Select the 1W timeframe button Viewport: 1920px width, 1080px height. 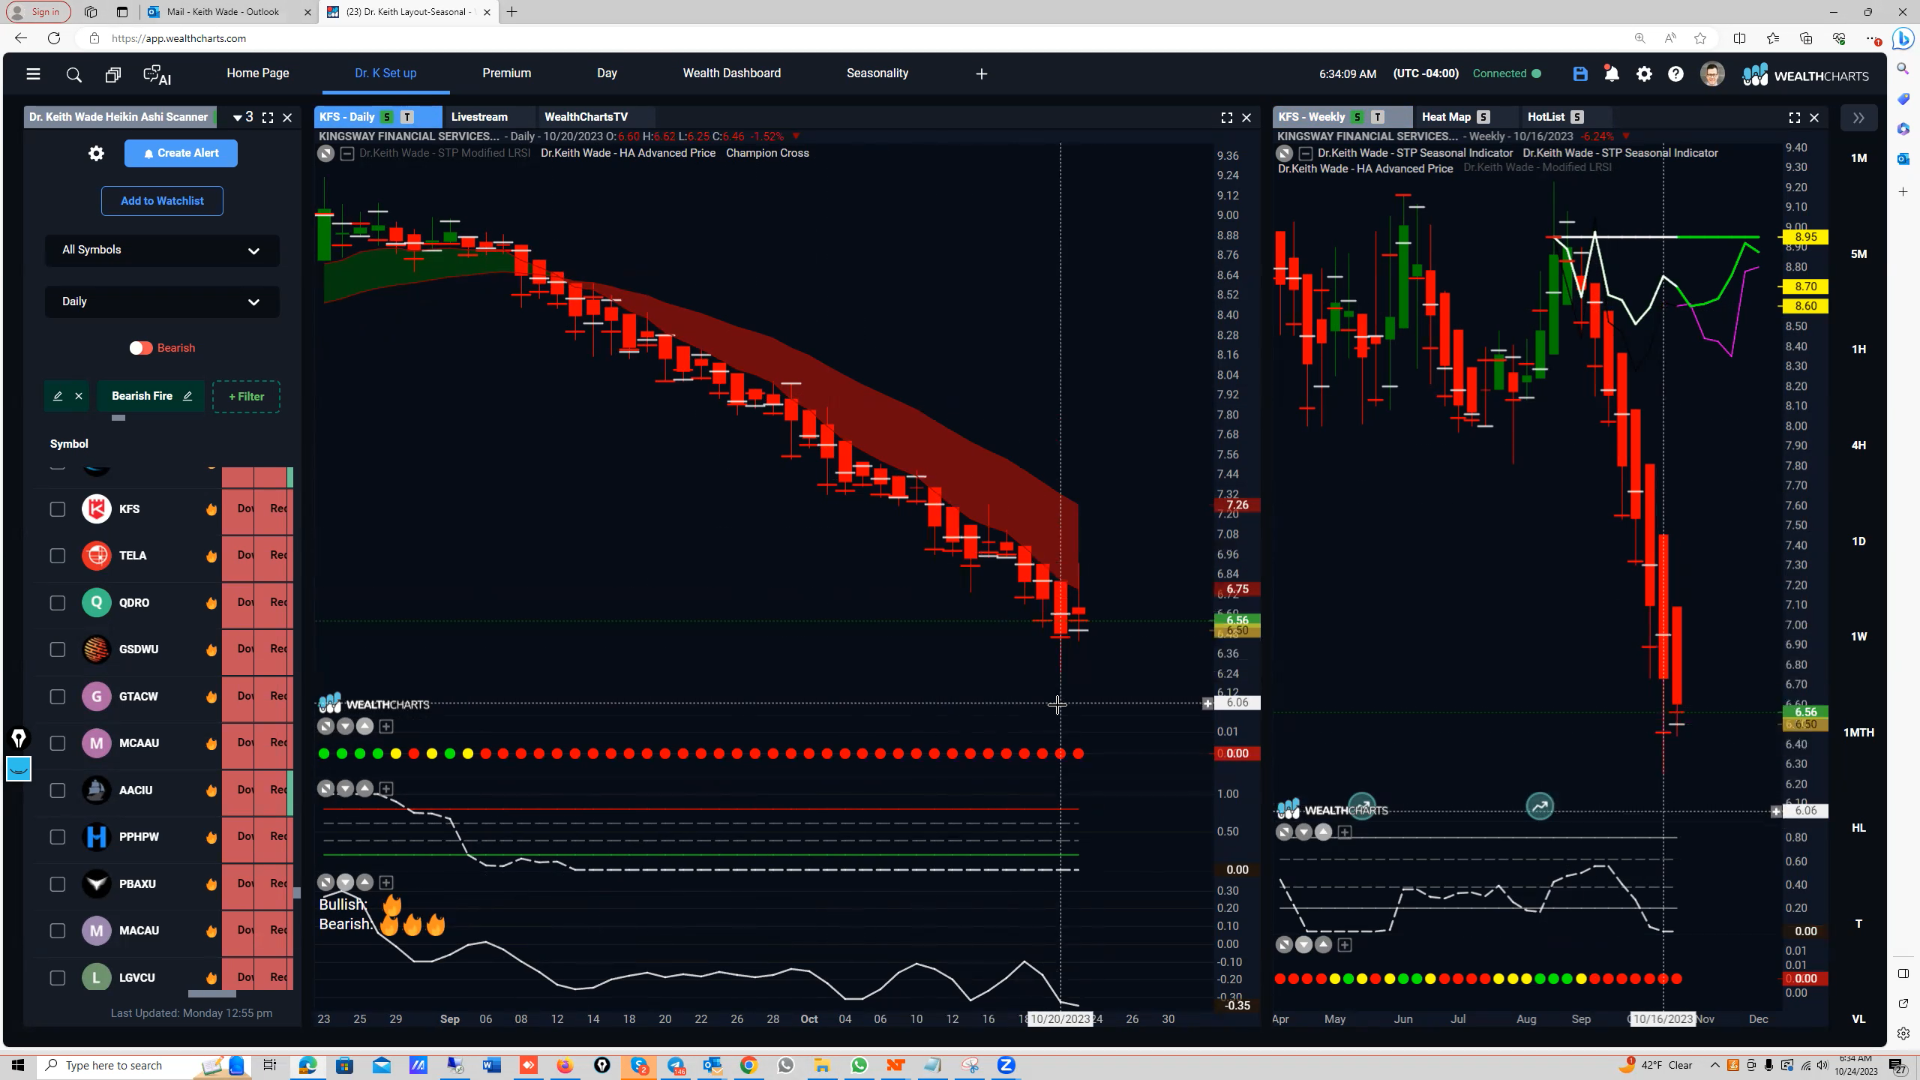pos(1859,637)
